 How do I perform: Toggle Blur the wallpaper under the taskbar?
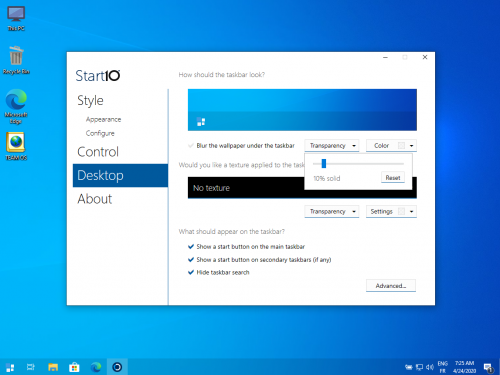click(241, 146)
